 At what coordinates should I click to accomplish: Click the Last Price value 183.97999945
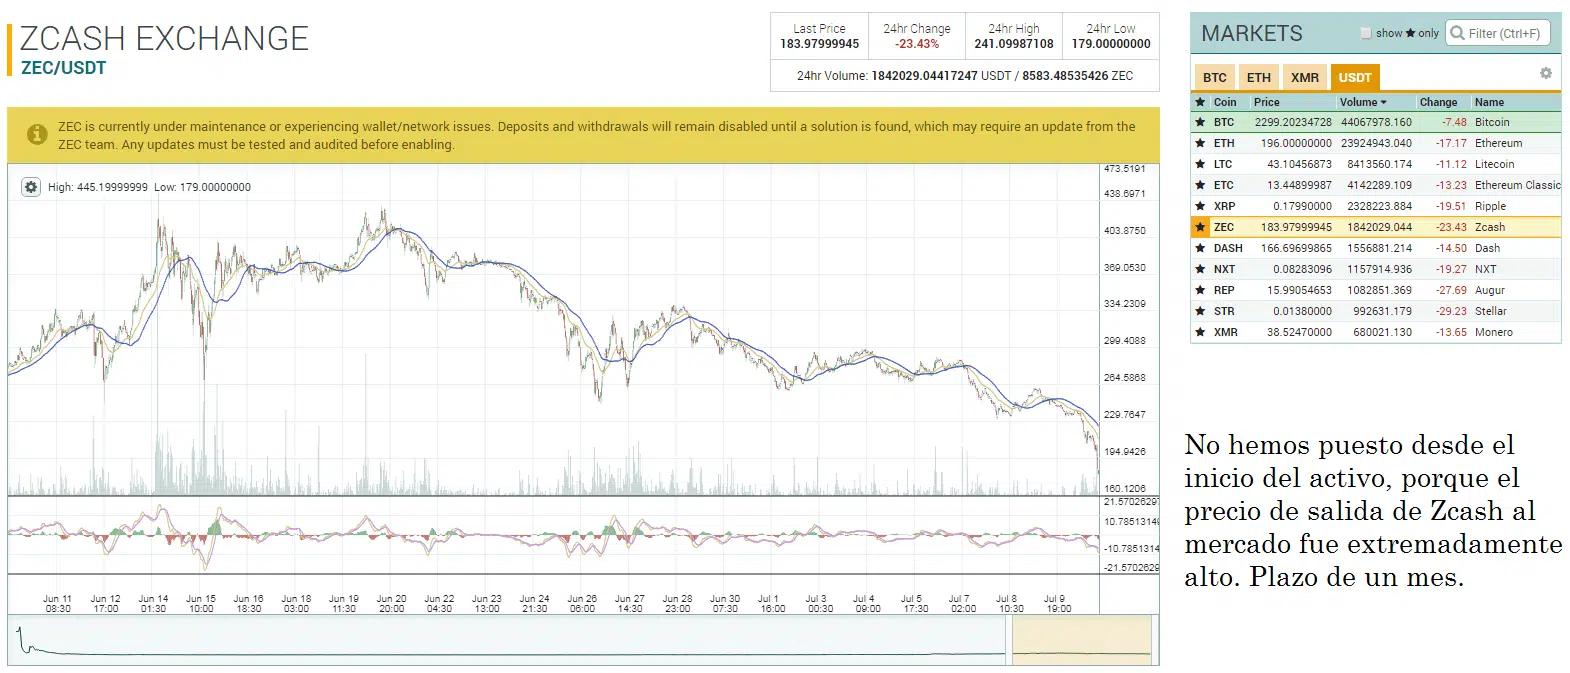[819, 44]
